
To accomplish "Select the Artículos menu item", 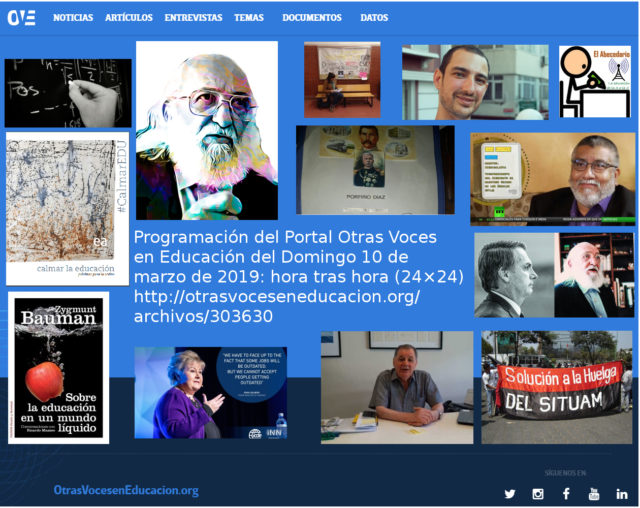I will tap(129, 18).
